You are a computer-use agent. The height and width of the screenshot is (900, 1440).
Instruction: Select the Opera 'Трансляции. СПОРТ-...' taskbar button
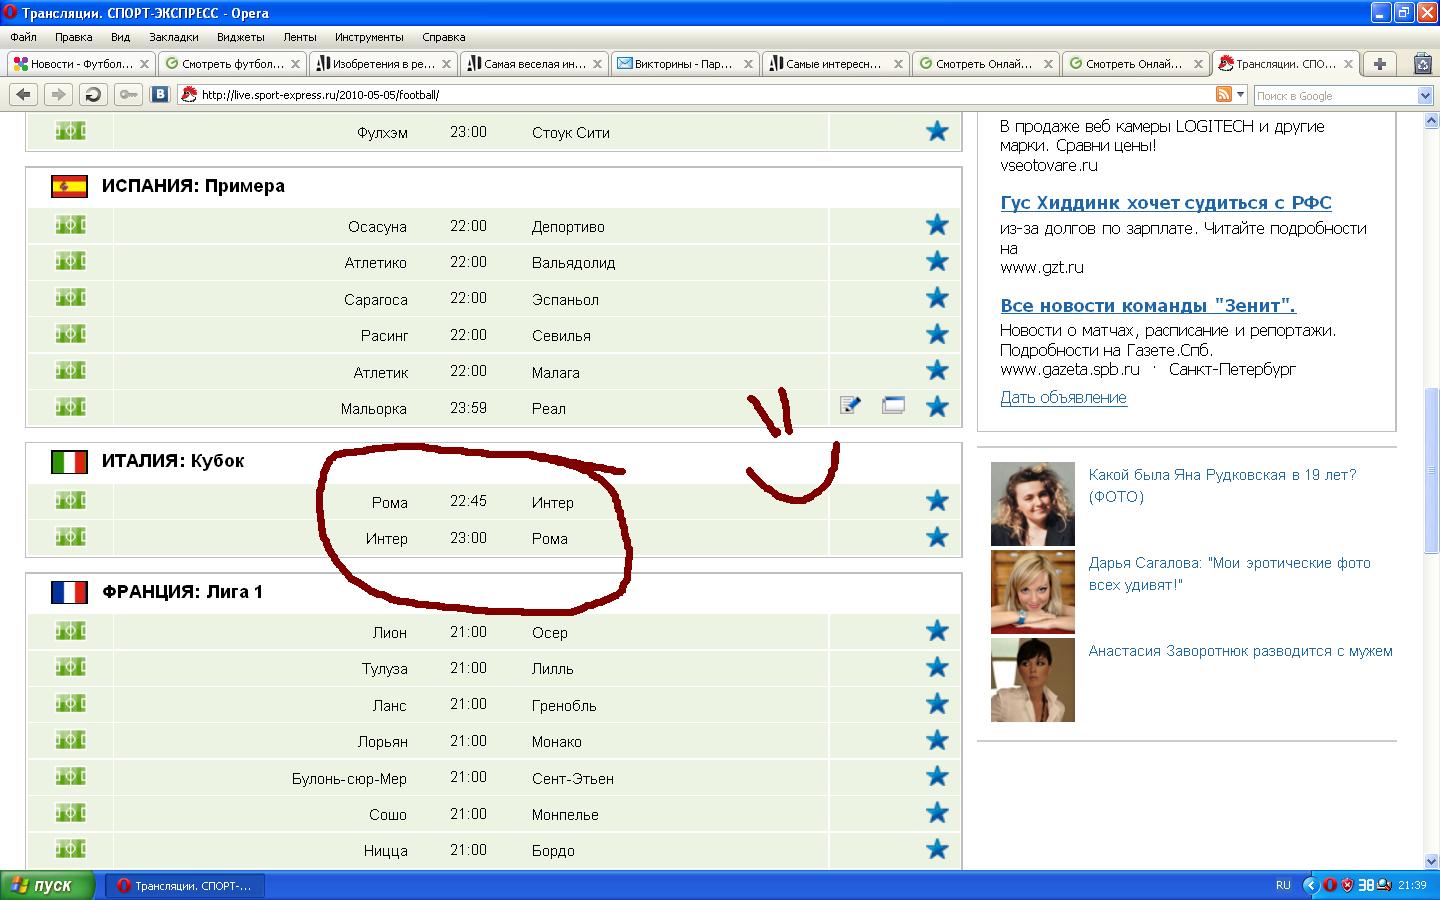pyautogui.click(x=187, y=885)
